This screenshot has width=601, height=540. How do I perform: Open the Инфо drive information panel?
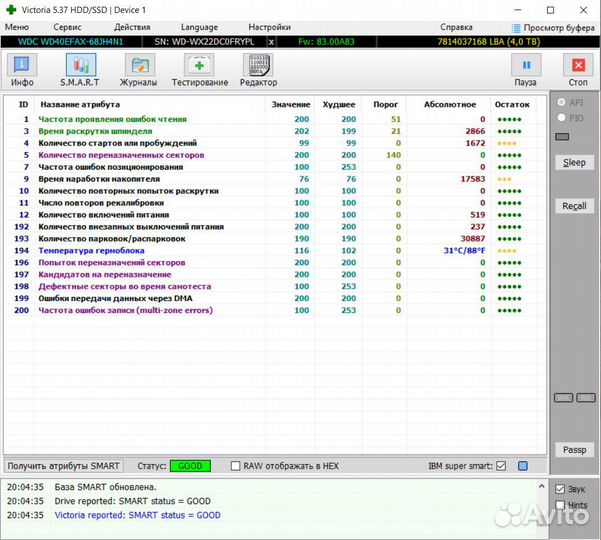[x=22, y=71]
